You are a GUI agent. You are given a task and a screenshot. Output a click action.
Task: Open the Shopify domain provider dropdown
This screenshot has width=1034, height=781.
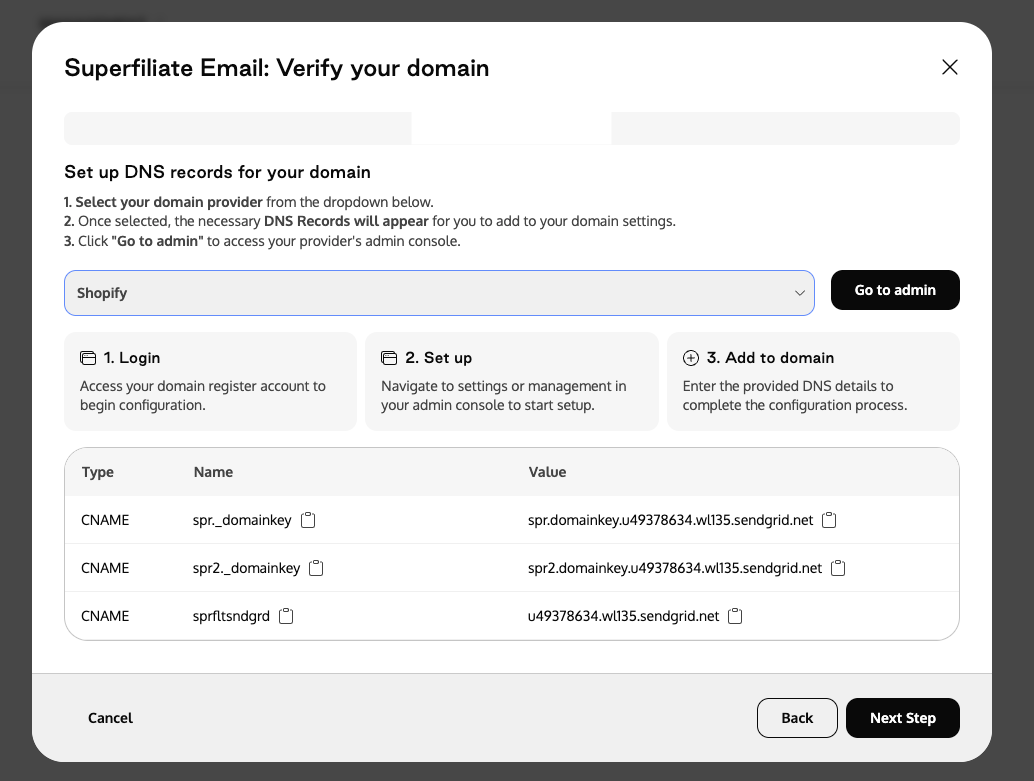439,293
